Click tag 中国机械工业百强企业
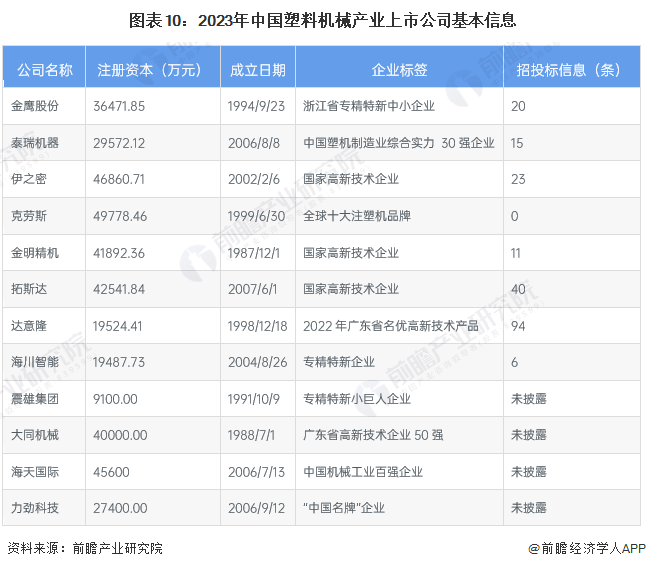This screenshot has height=569, width=646. click(x=363, y=472)
